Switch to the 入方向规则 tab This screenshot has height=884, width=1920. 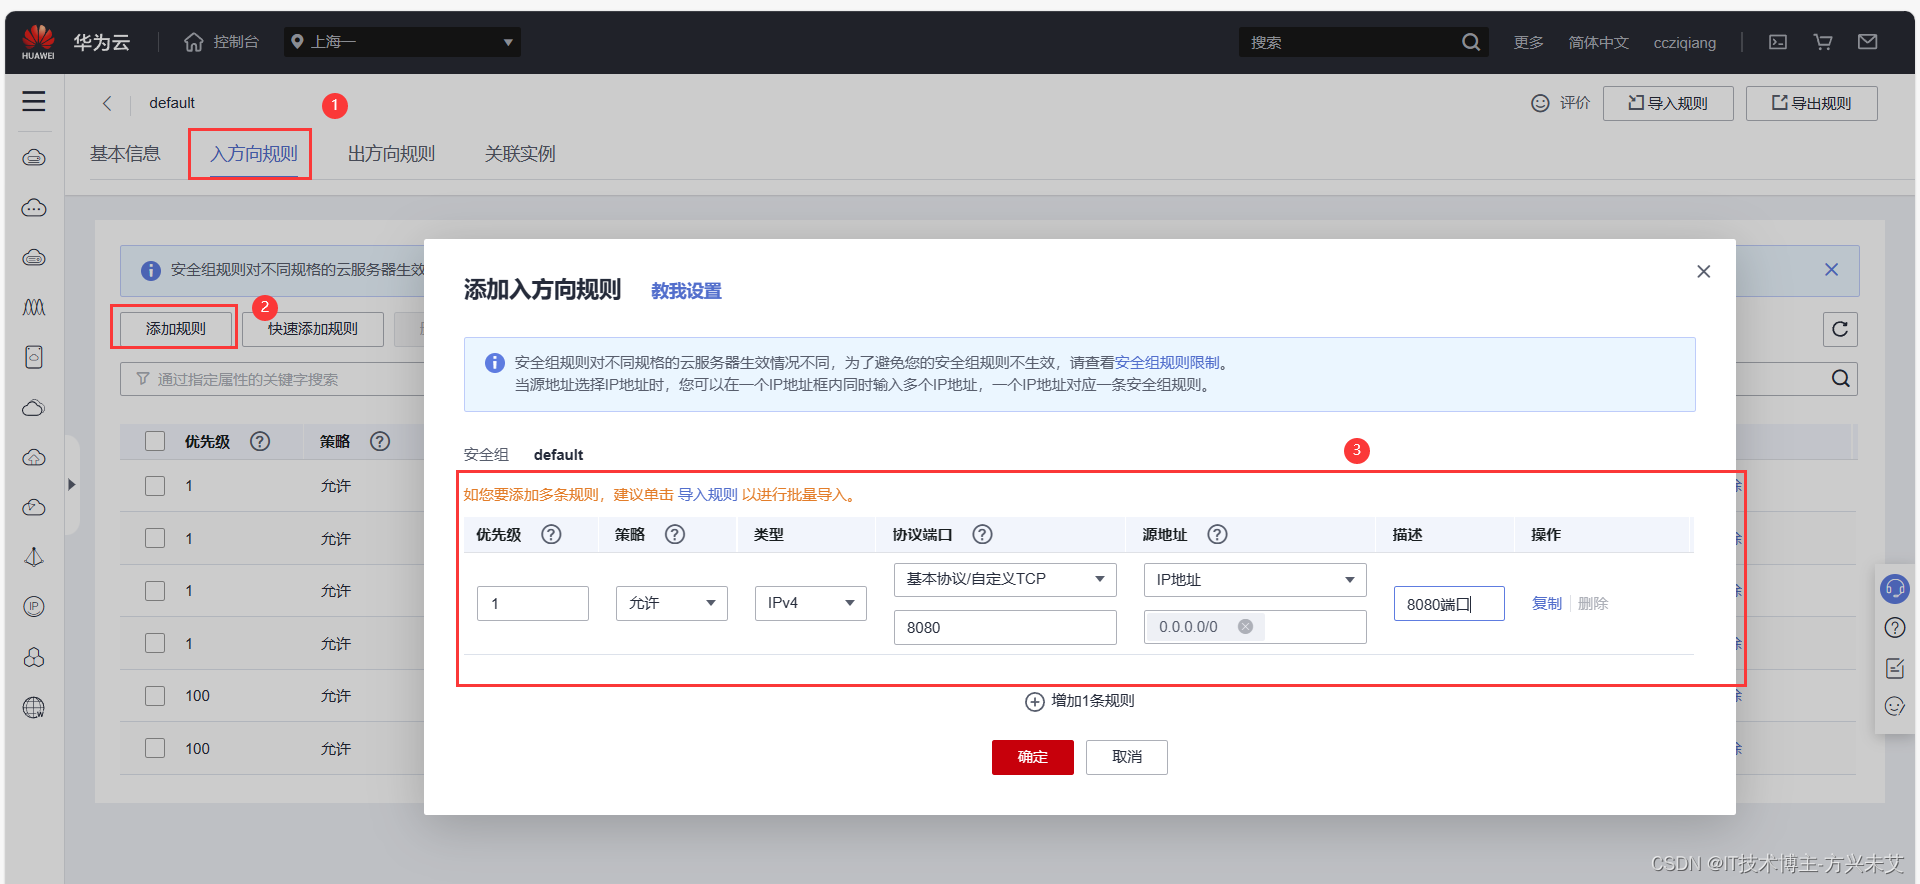point(254,154)
